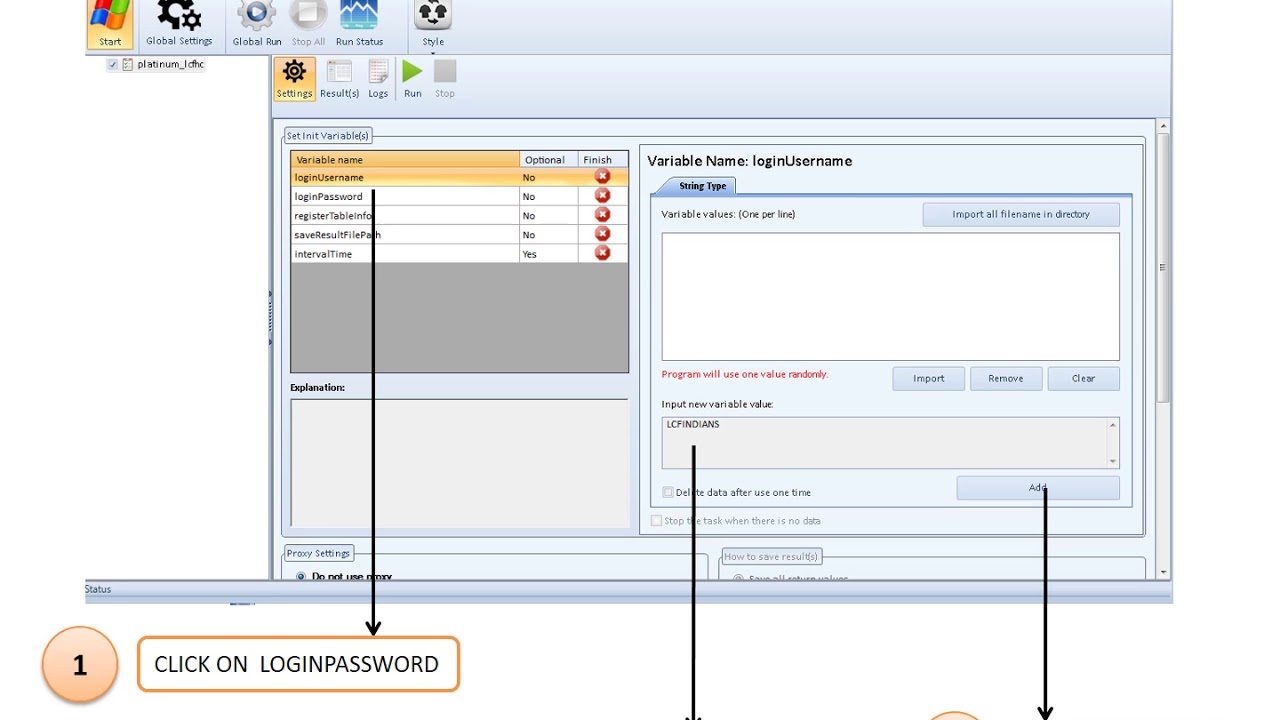The height and width of the screenshot is (720, 1280).
Task: Select the registerTableInfo variable row
Action: tap(460, 215)
